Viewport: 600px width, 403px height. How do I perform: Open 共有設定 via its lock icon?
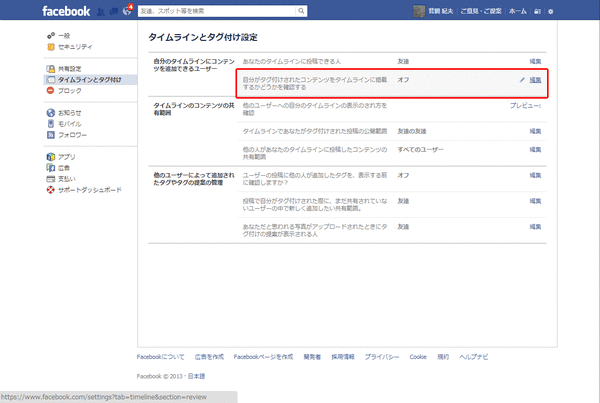click(51, 69)
